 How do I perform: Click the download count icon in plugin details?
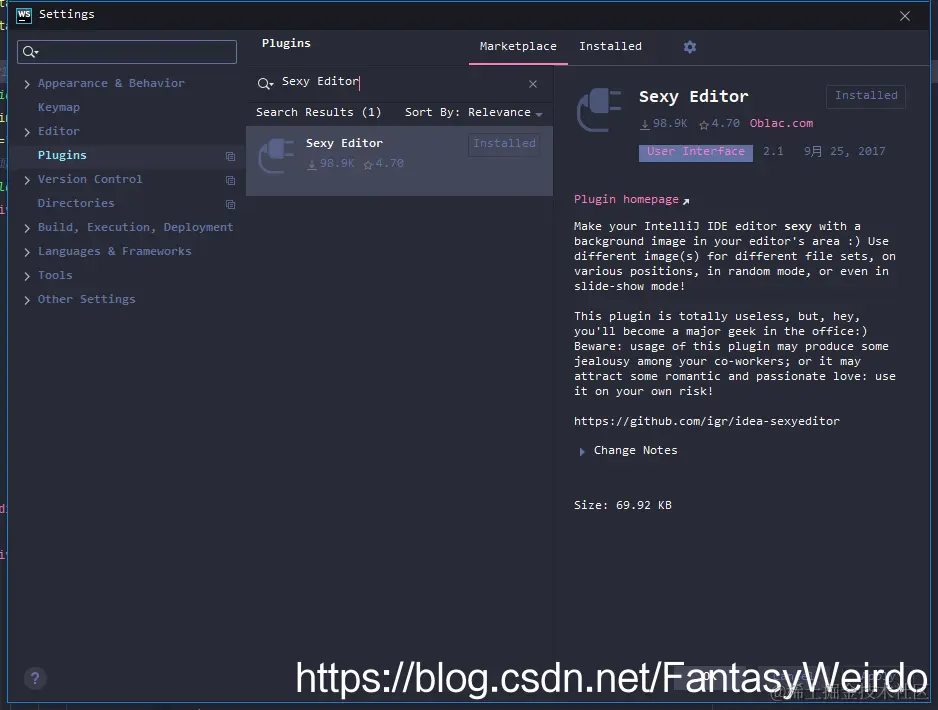tap(645, 124)
